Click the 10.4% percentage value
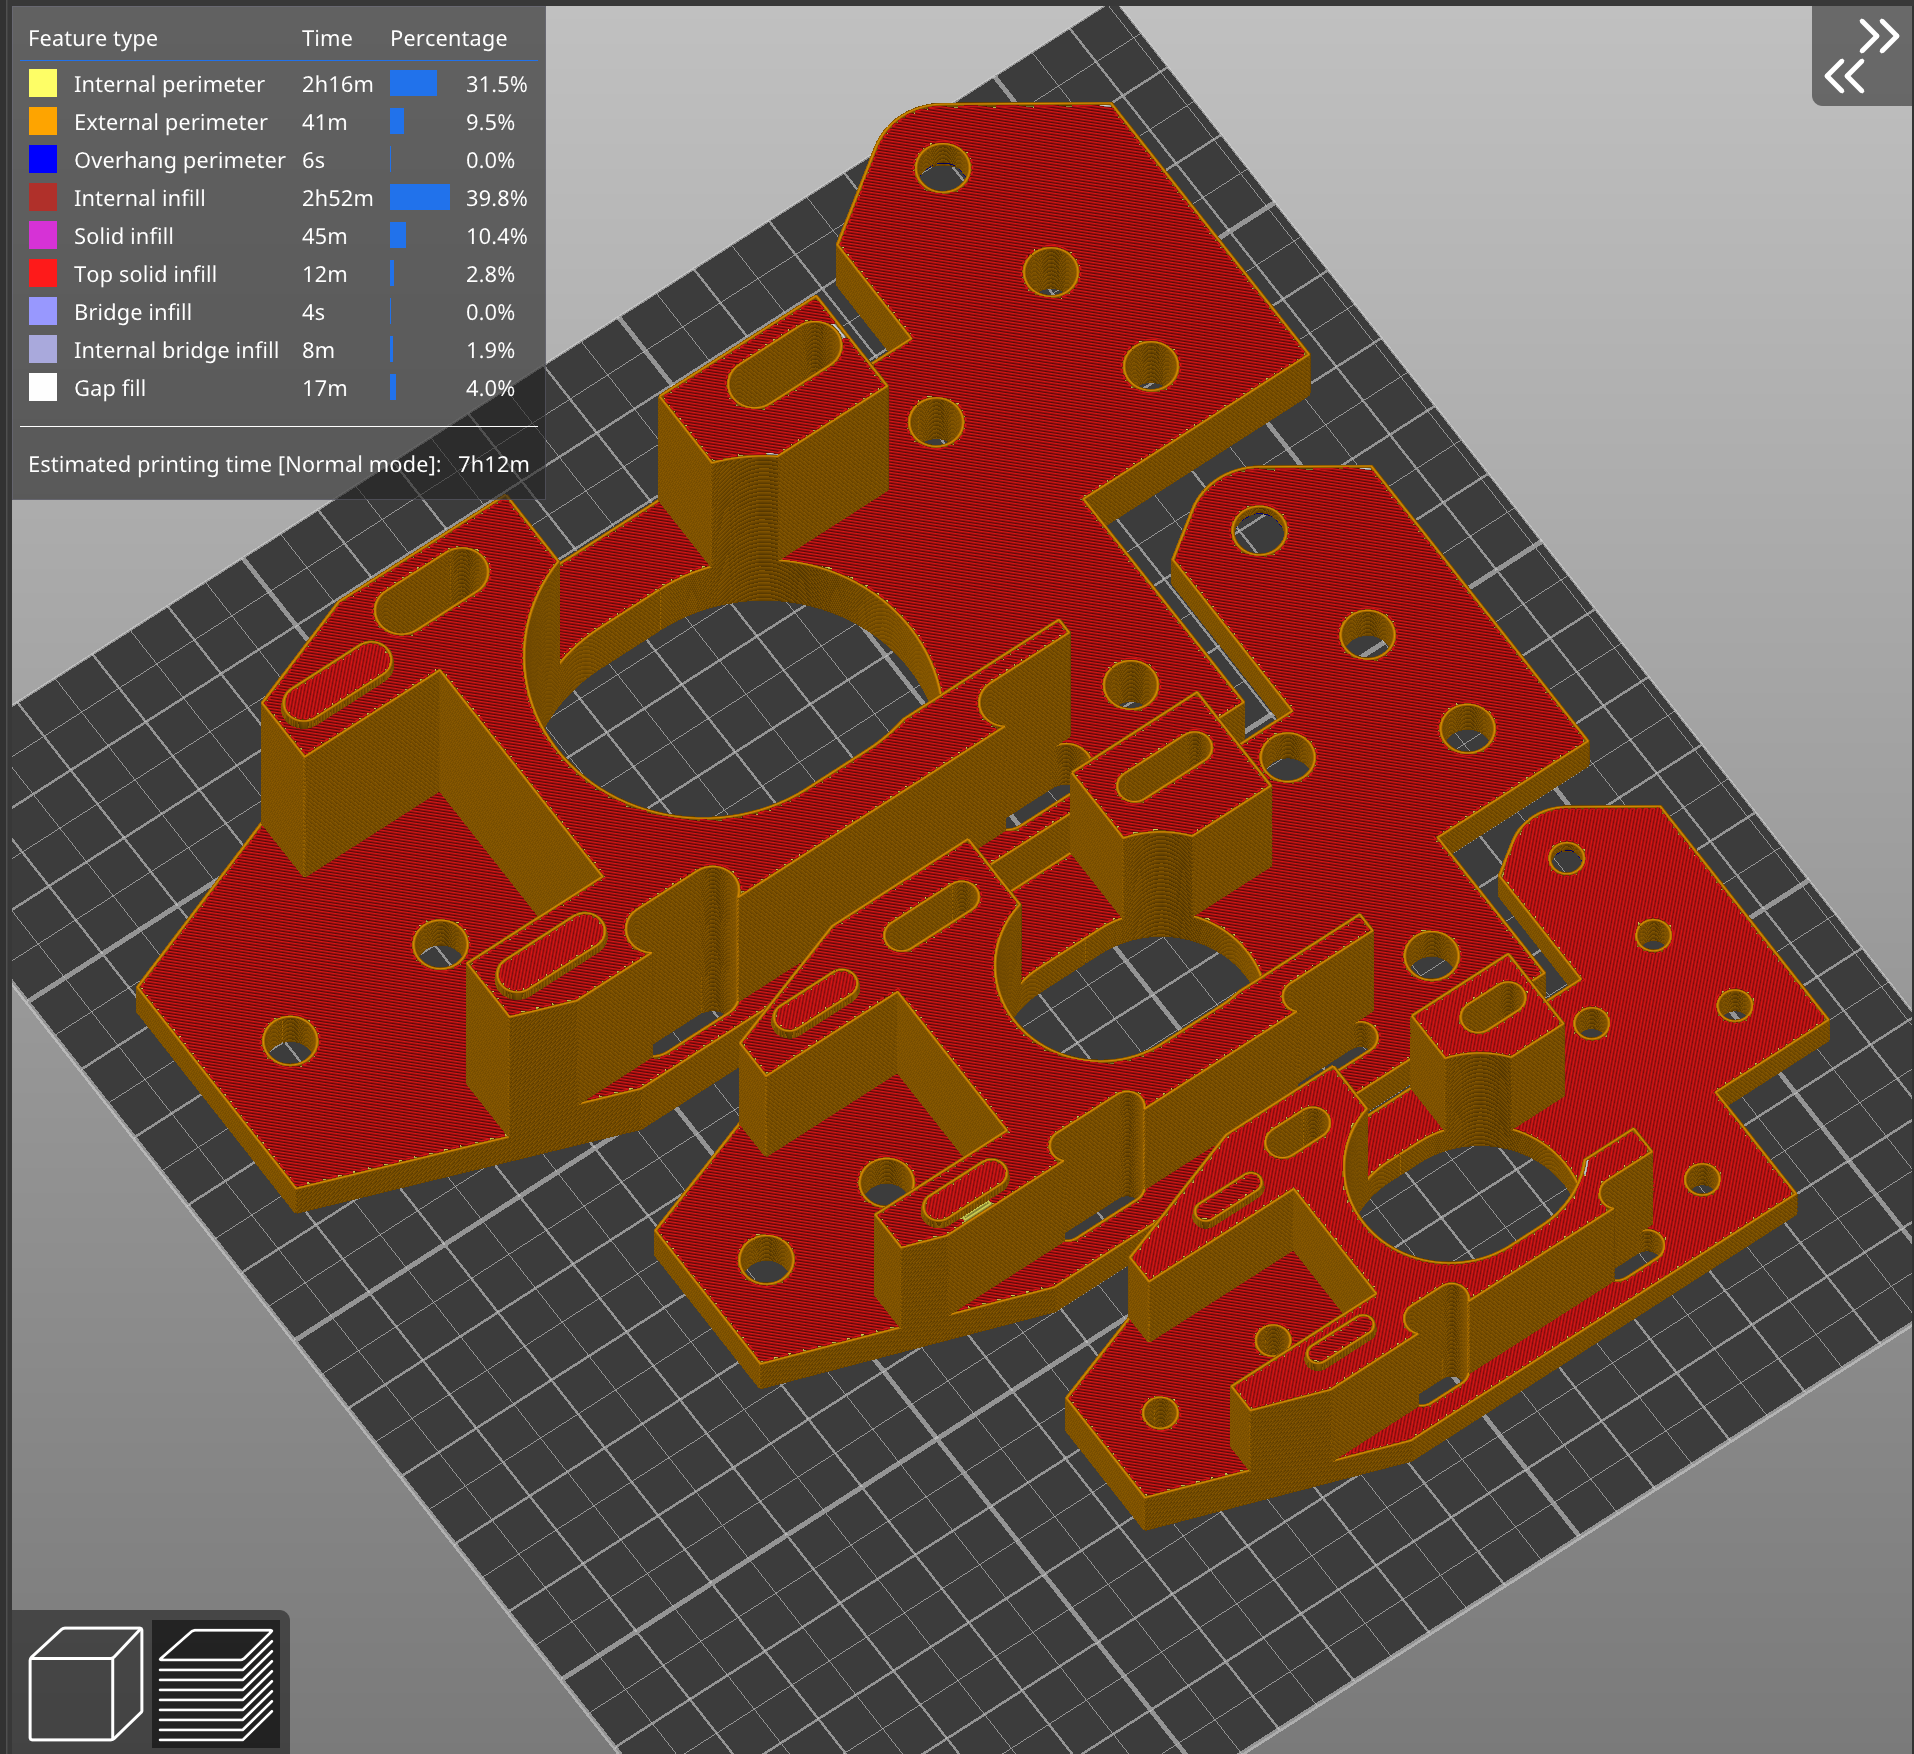Image resolution: width=1914 pixels, height=1754 pixels. 496,236
